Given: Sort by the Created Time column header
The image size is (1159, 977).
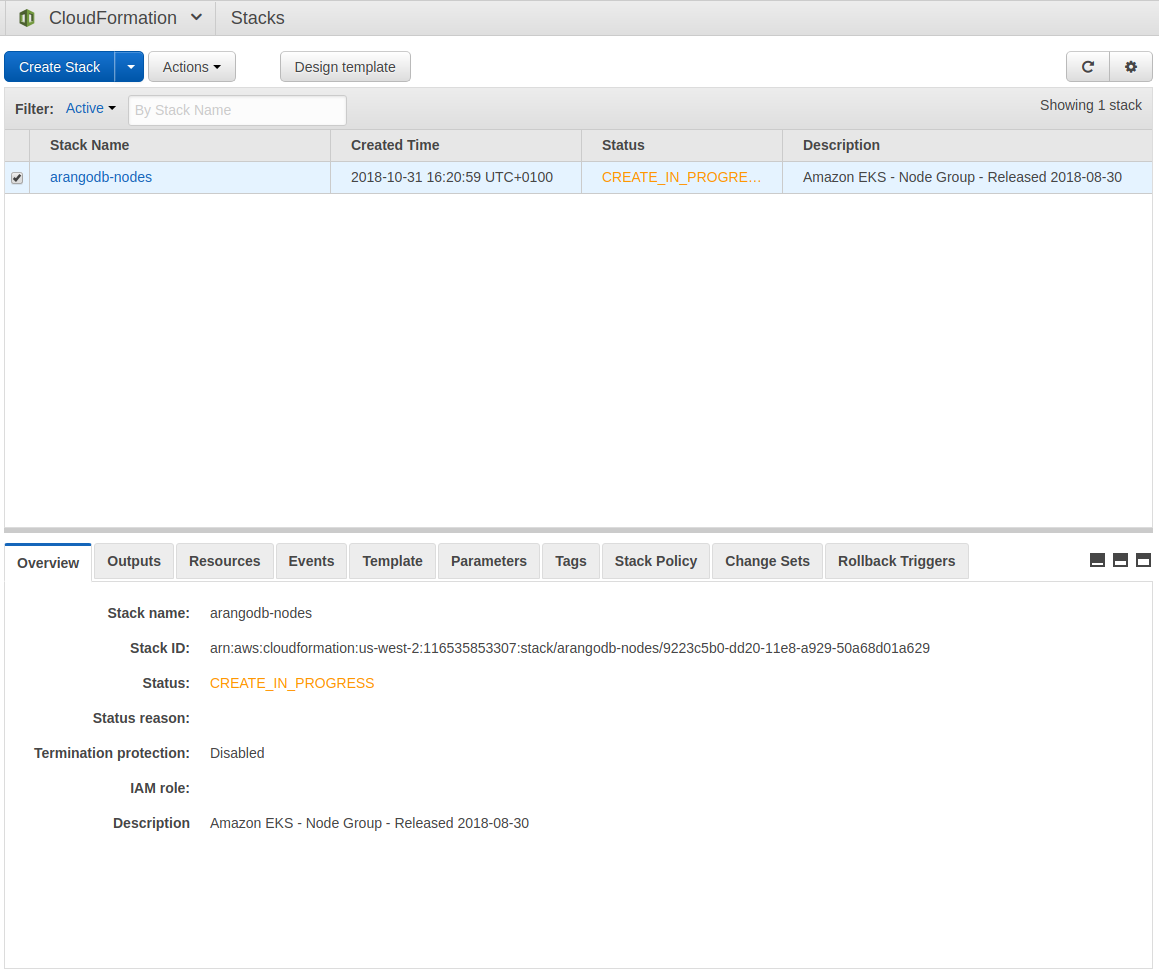Looking at the screenshot, I should pos(395,145).
